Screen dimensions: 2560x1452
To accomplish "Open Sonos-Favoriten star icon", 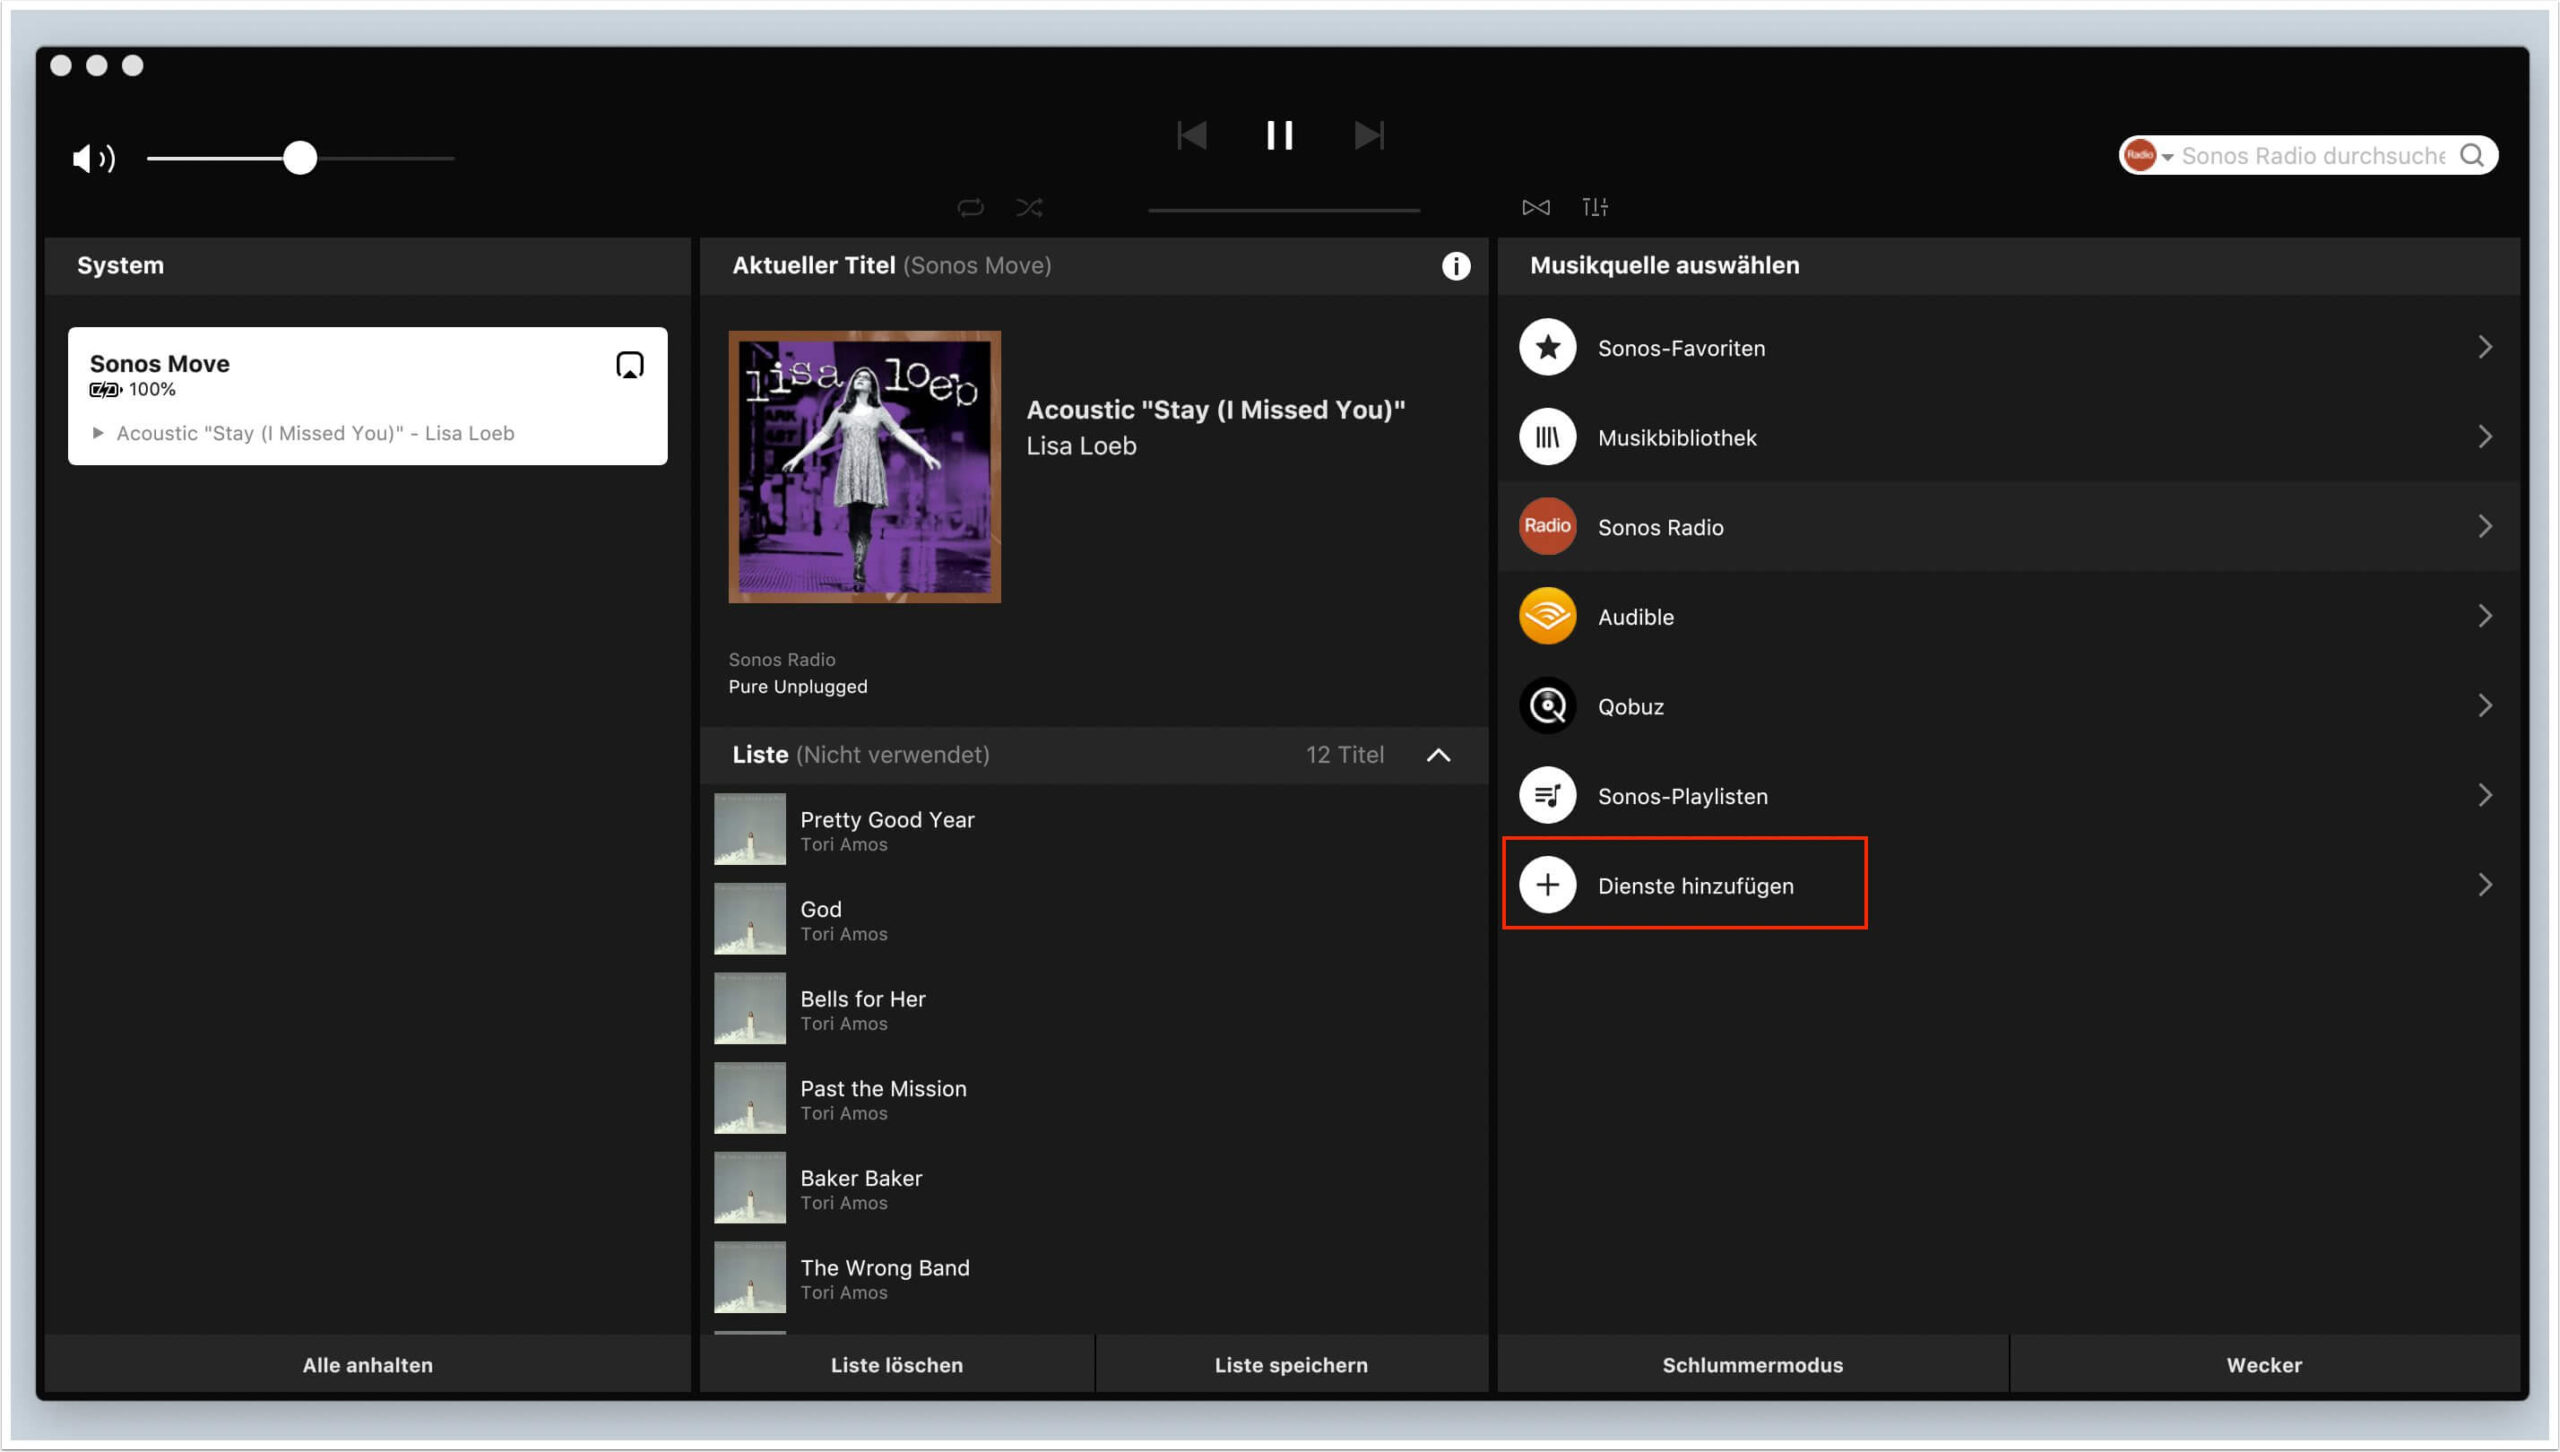I will coord(1547,347).
